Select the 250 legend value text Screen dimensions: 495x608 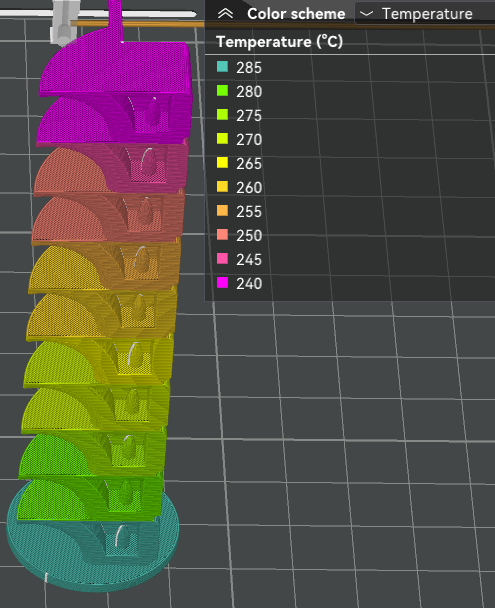coord(249,235)
